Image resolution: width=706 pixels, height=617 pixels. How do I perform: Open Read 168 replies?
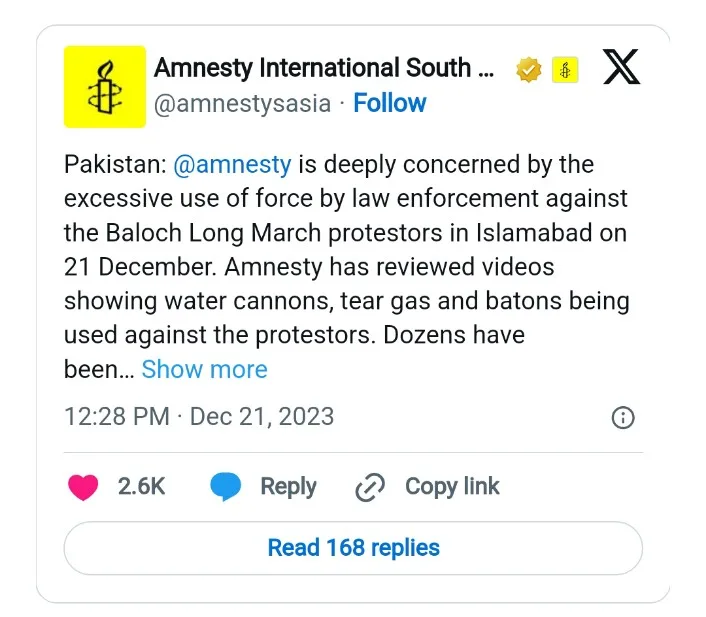353,548
